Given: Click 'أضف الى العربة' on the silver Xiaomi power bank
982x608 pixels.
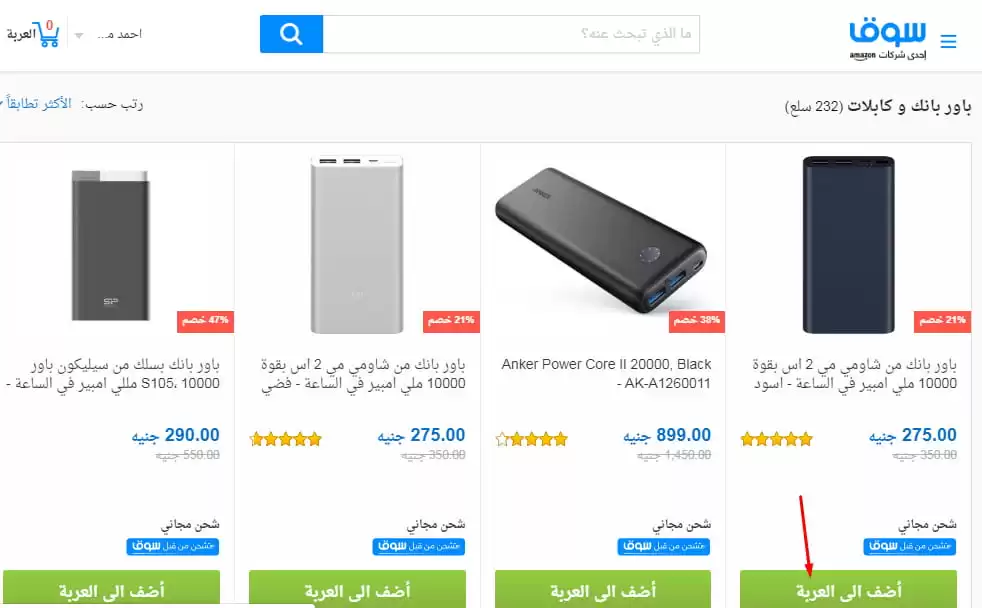Looking at the screenshot, I should pyautogui.click(x=359, y=590).
